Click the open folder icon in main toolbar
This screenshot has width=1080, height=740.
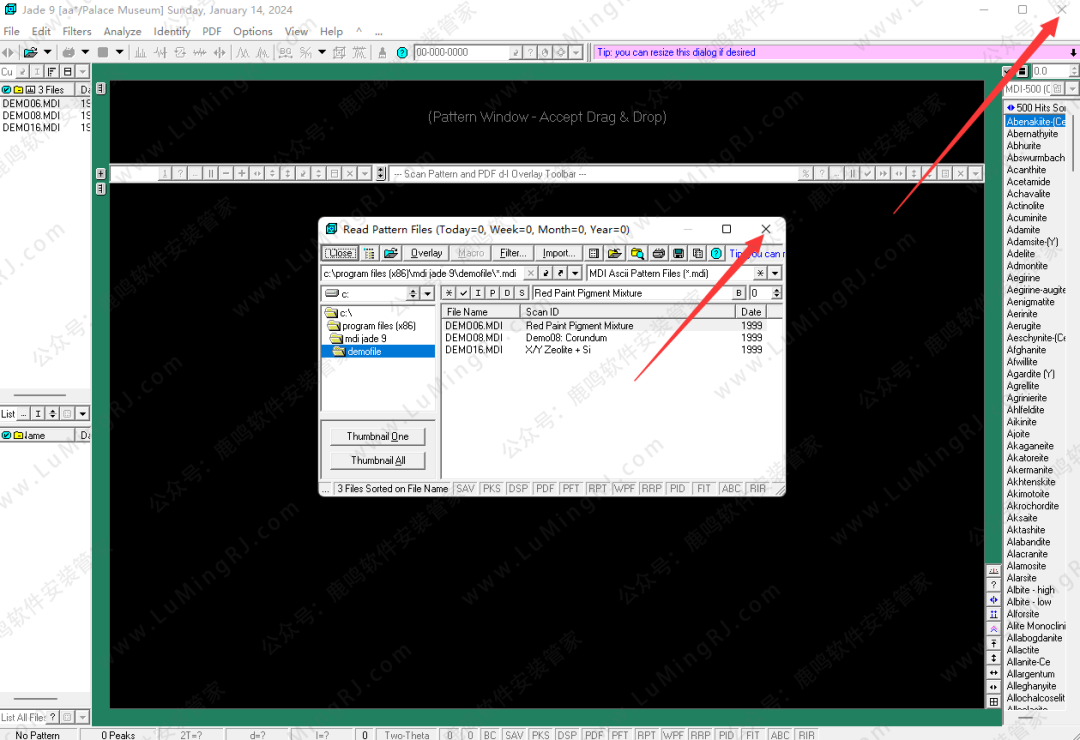31,52
